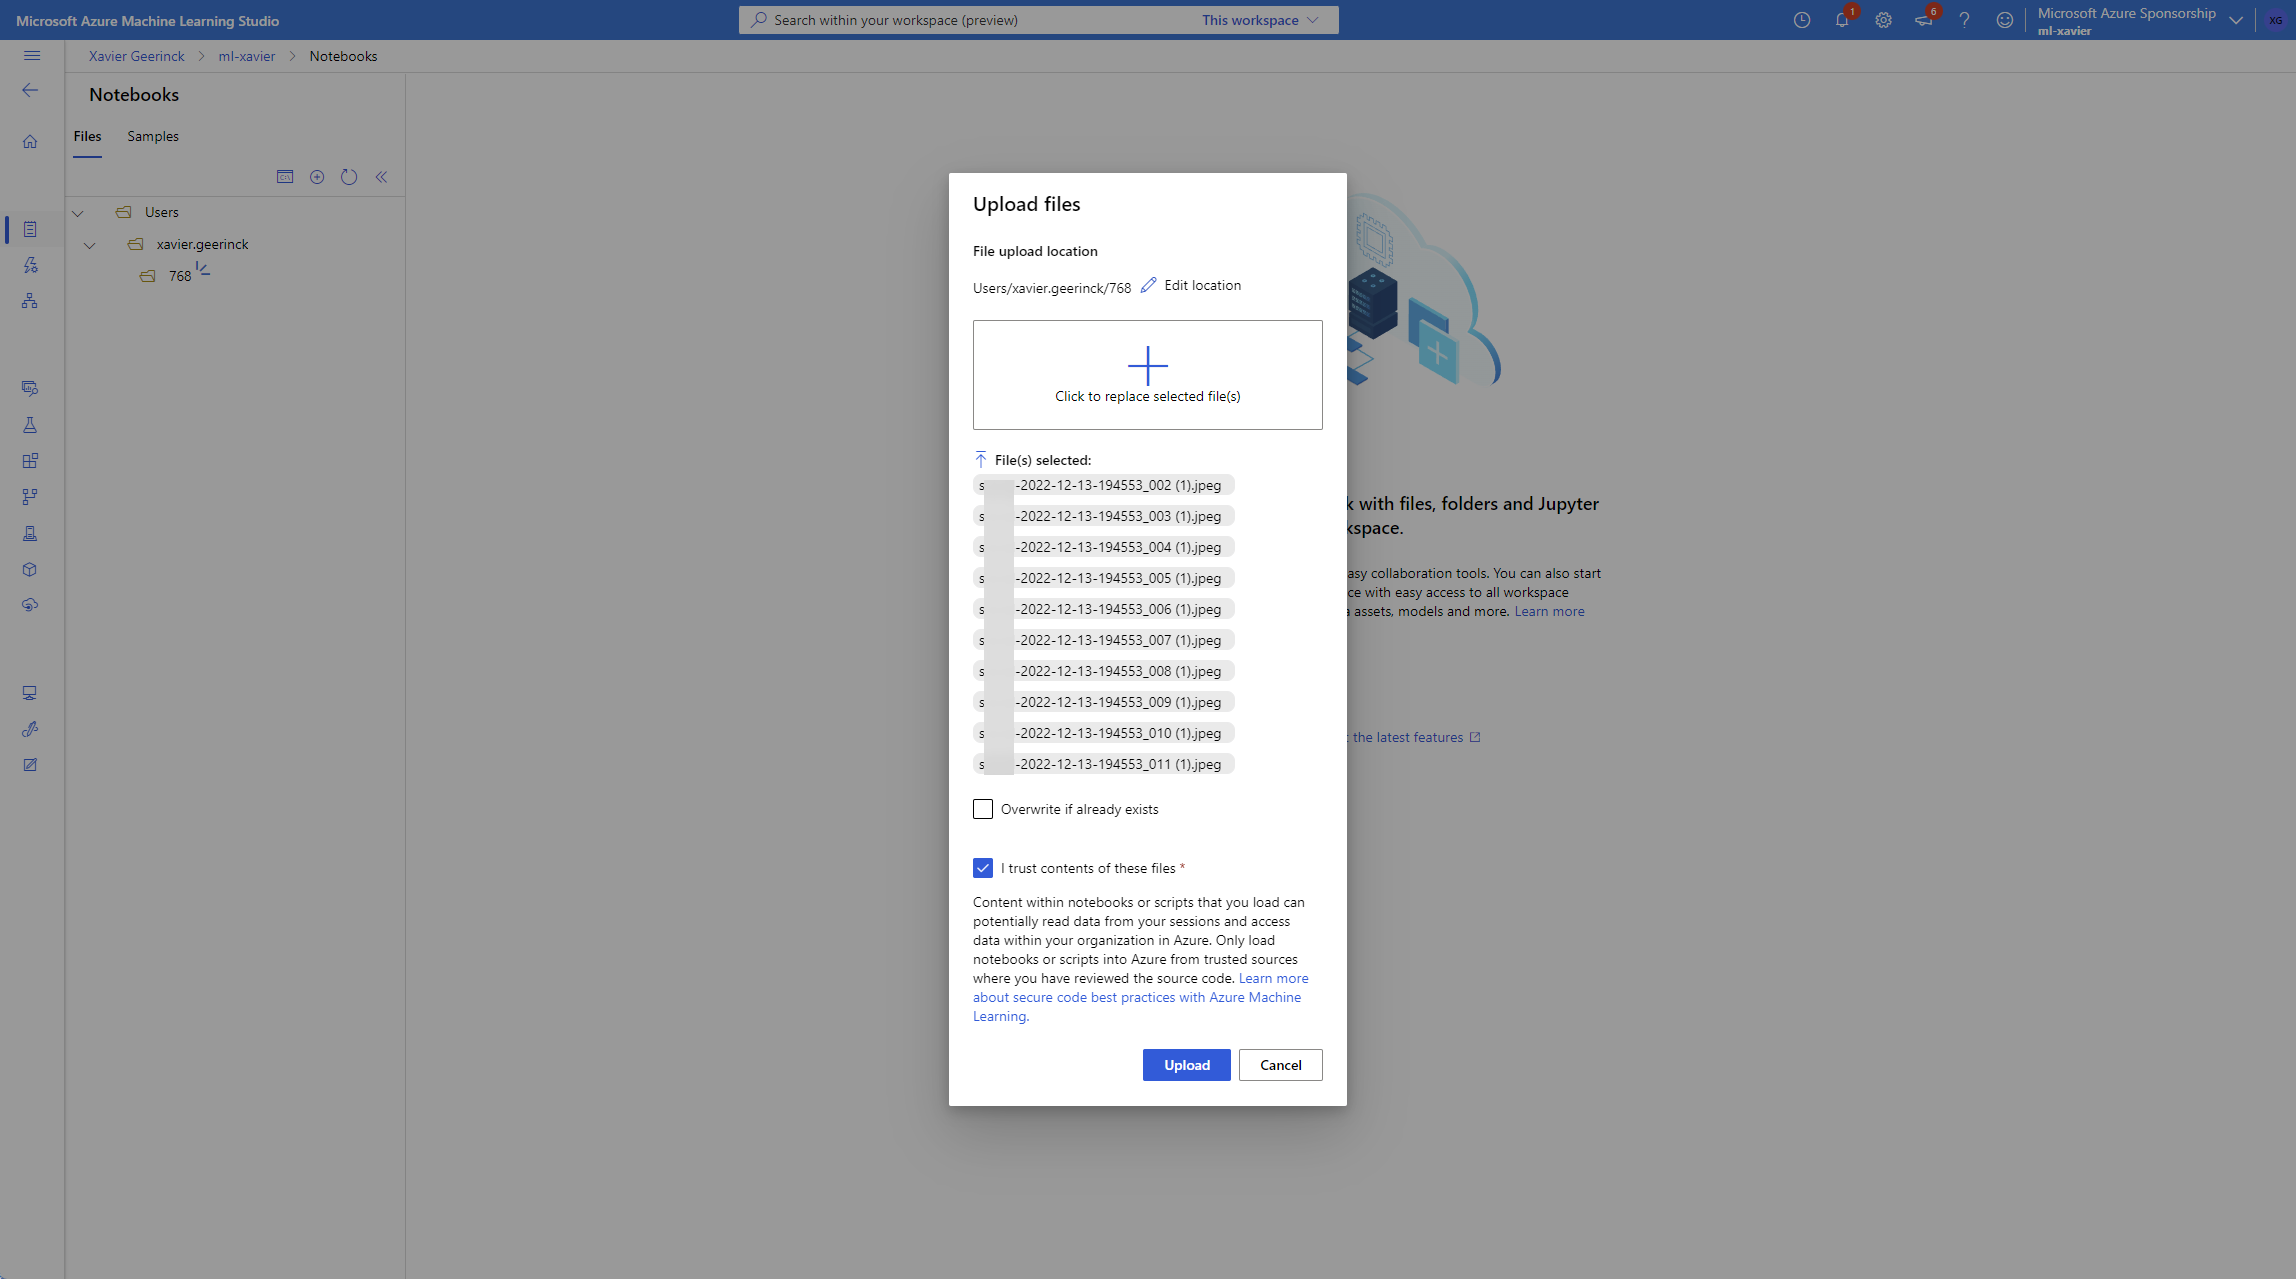Click the add files plus icon
Screen dimensions: 2296x1279
pos(317,177)
